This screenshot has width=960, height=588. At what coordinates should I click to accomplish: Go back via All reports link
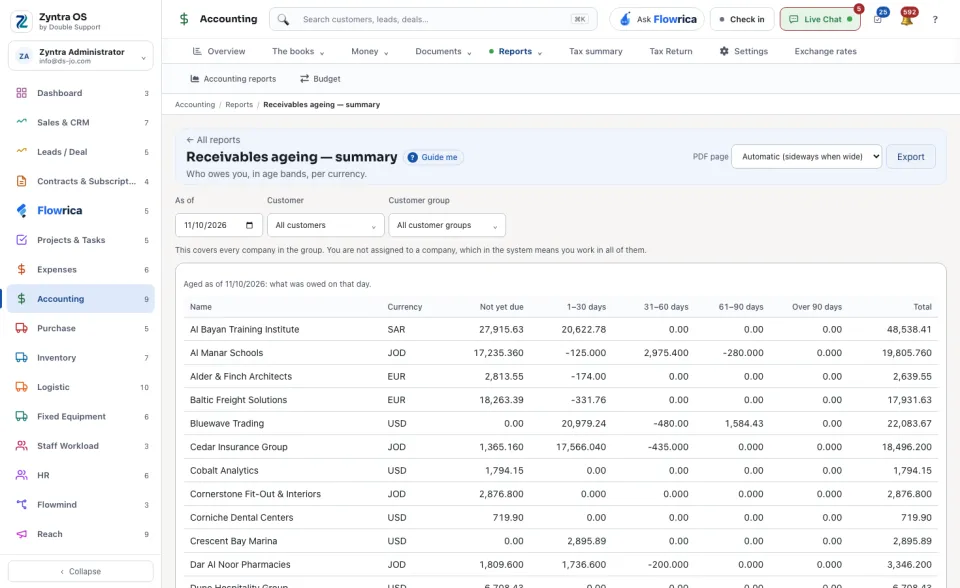[213, 140]
